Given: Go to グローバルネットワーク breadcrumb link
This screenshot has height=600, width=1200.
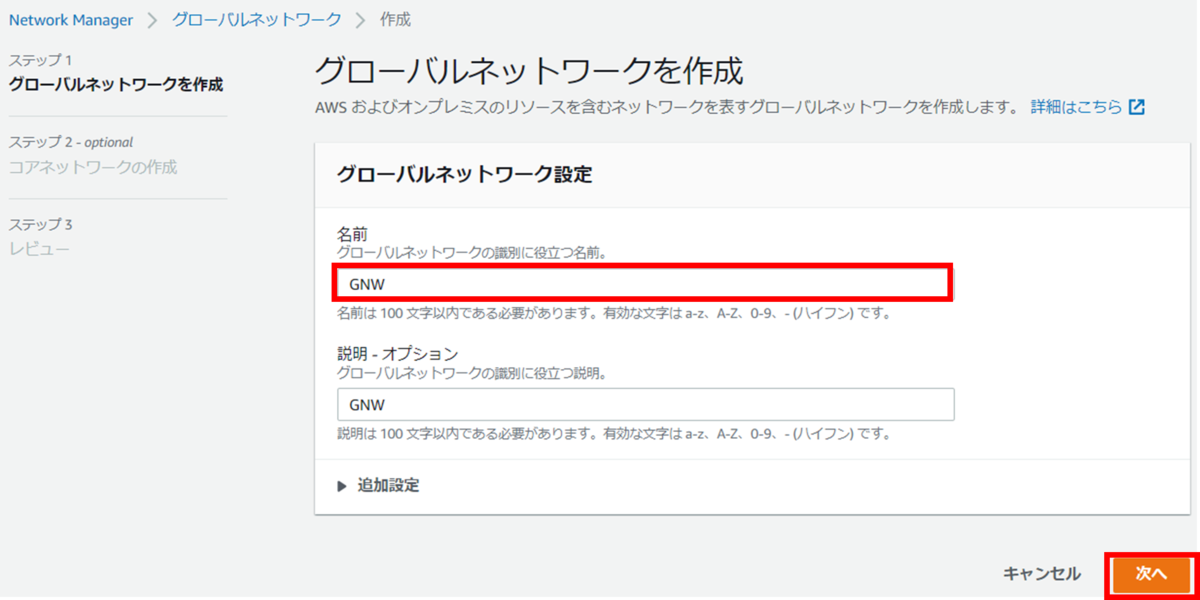Looking at the screenshot, I should 257,20.
